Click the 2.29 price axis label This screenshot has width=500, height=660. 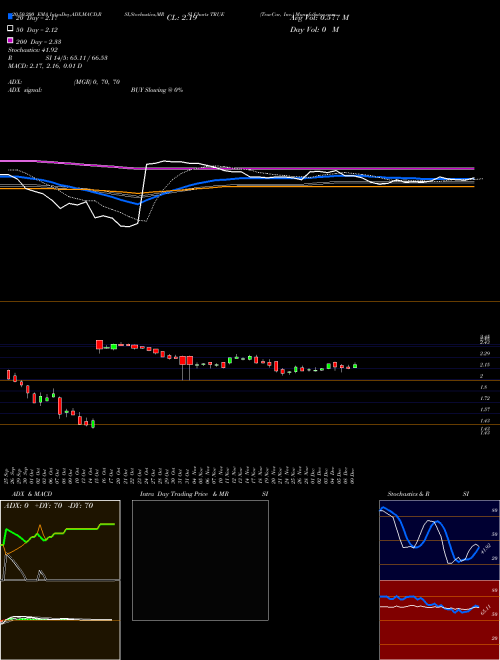click(485, 354)
